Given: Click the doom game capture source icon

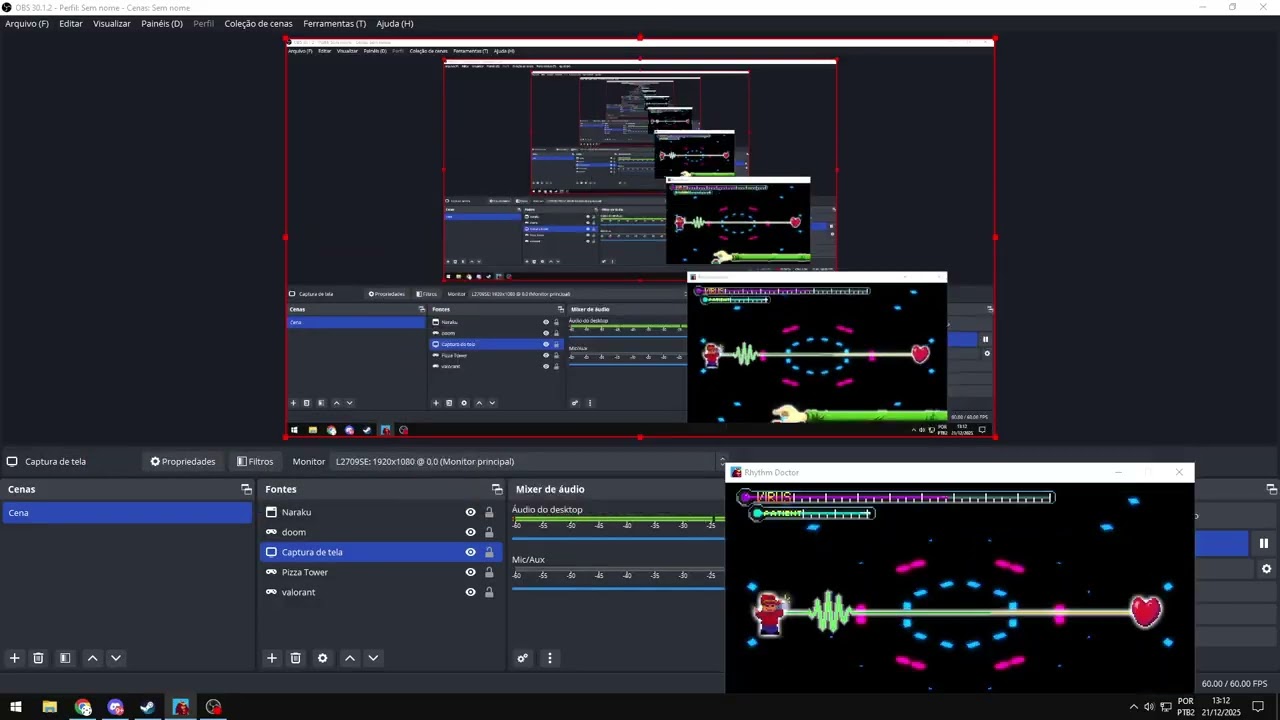Looking at the screenshot, I should (271, 532).
